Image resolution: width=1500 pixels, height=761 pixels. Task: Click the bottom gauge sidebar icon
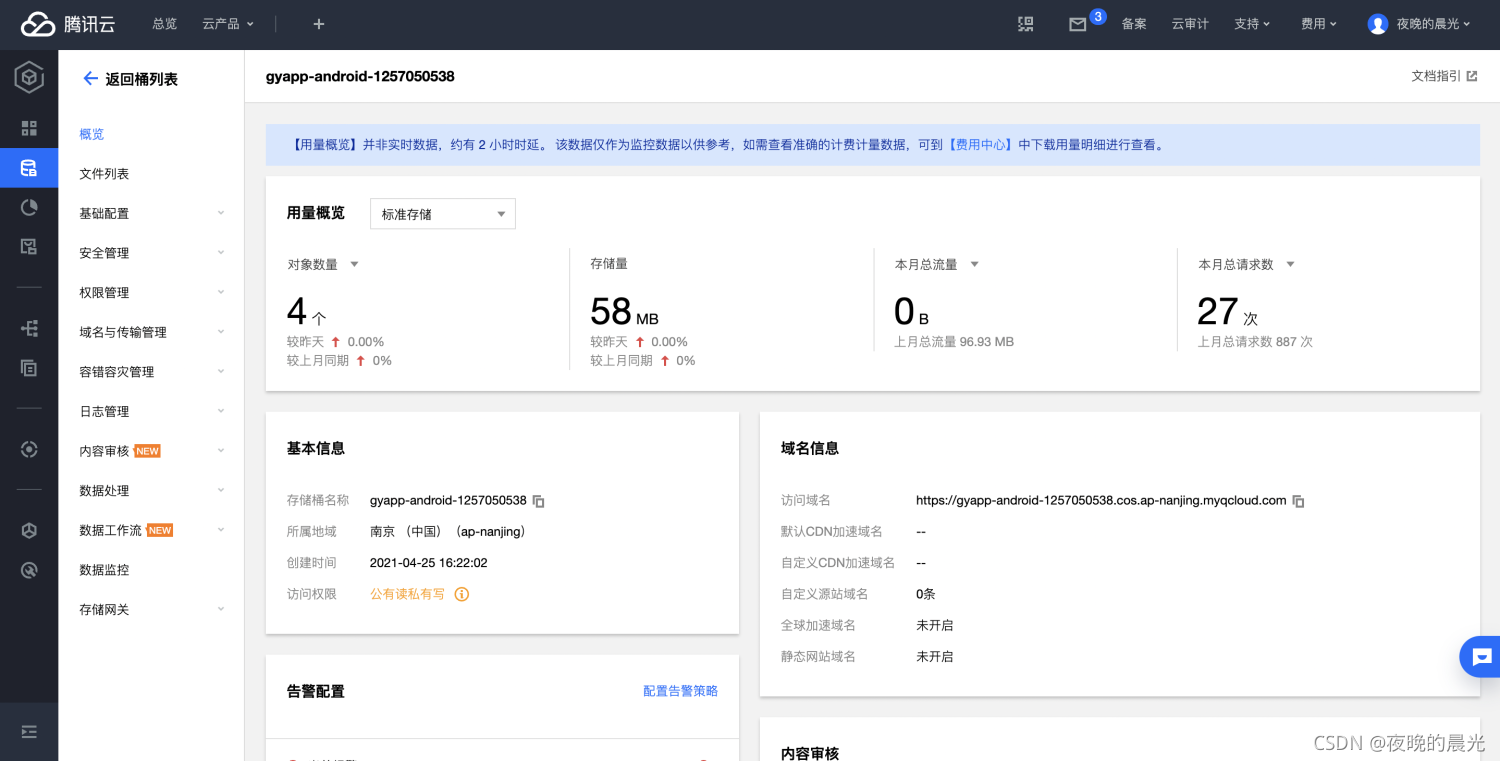pyautogui.click(x=29, y=571)
